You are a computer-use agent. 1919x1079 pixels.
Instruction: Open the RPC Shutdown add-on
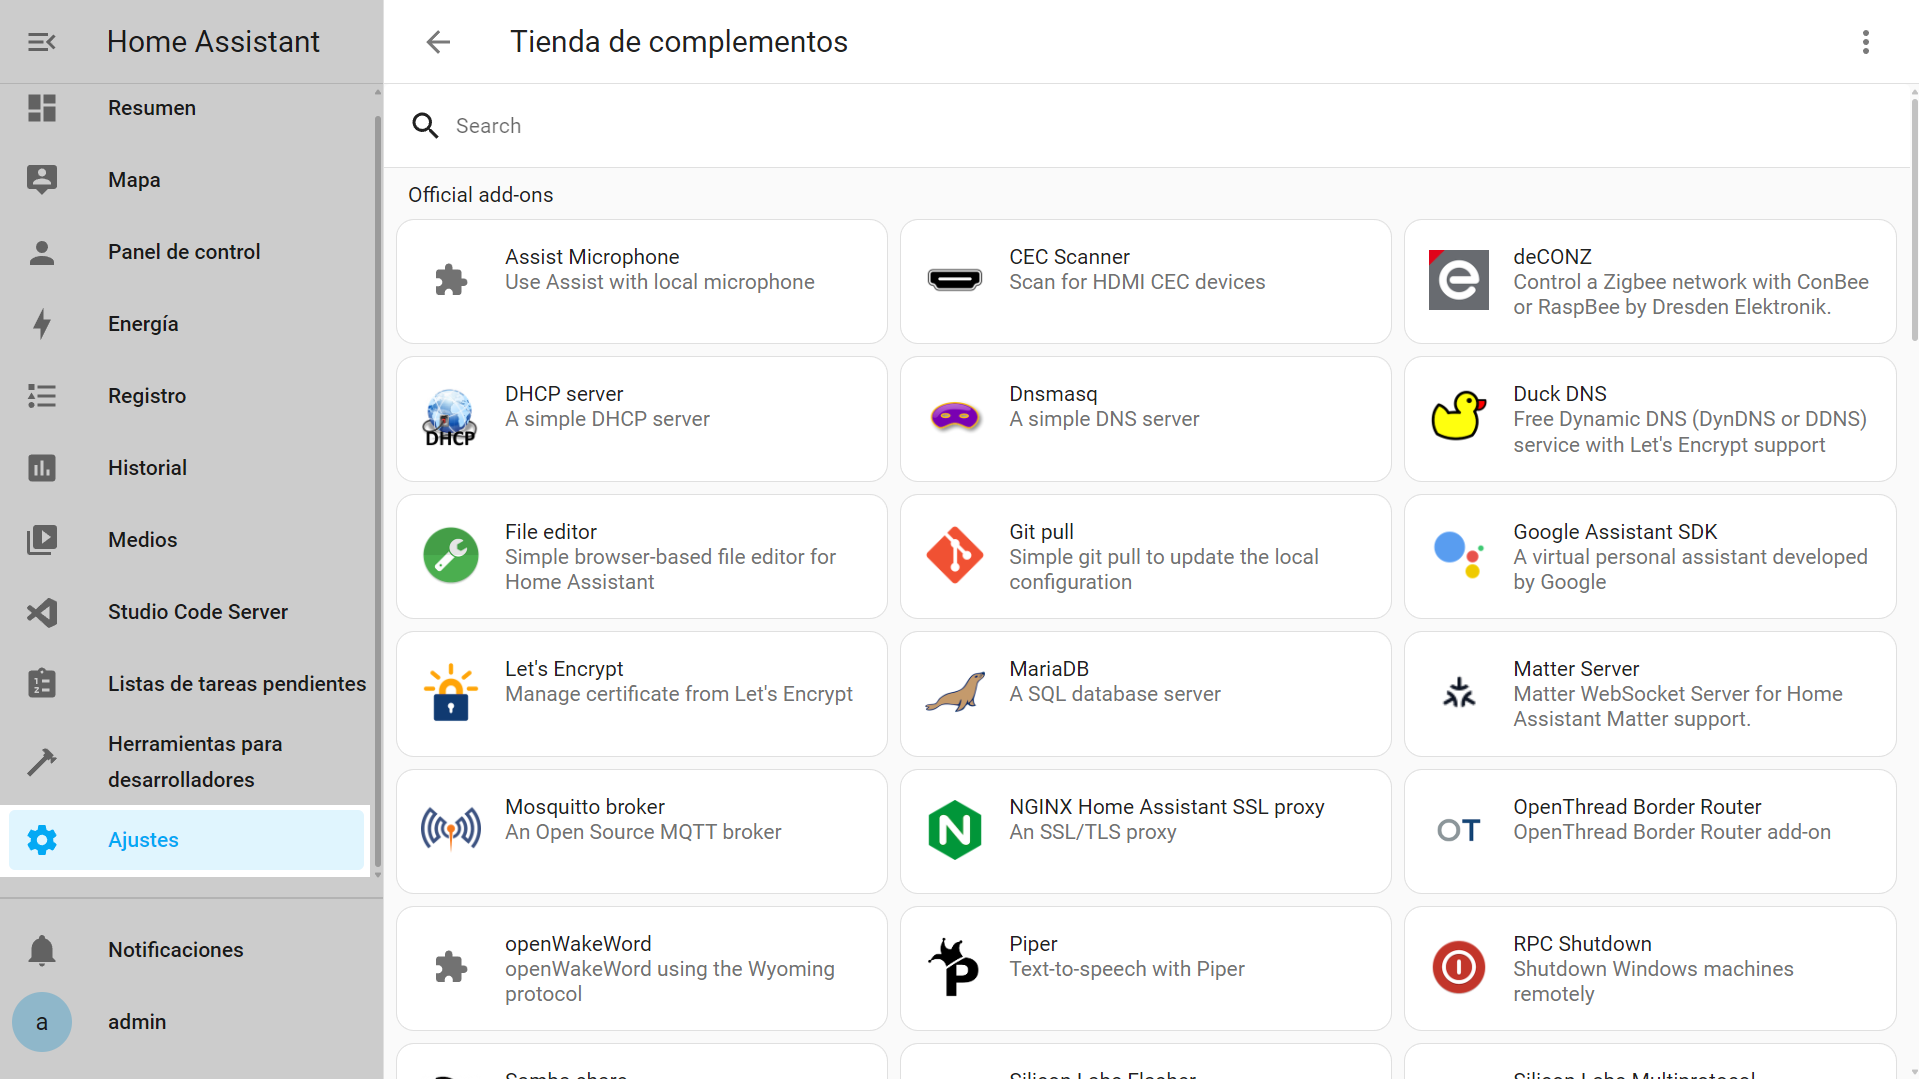[x=1649, y=968]
